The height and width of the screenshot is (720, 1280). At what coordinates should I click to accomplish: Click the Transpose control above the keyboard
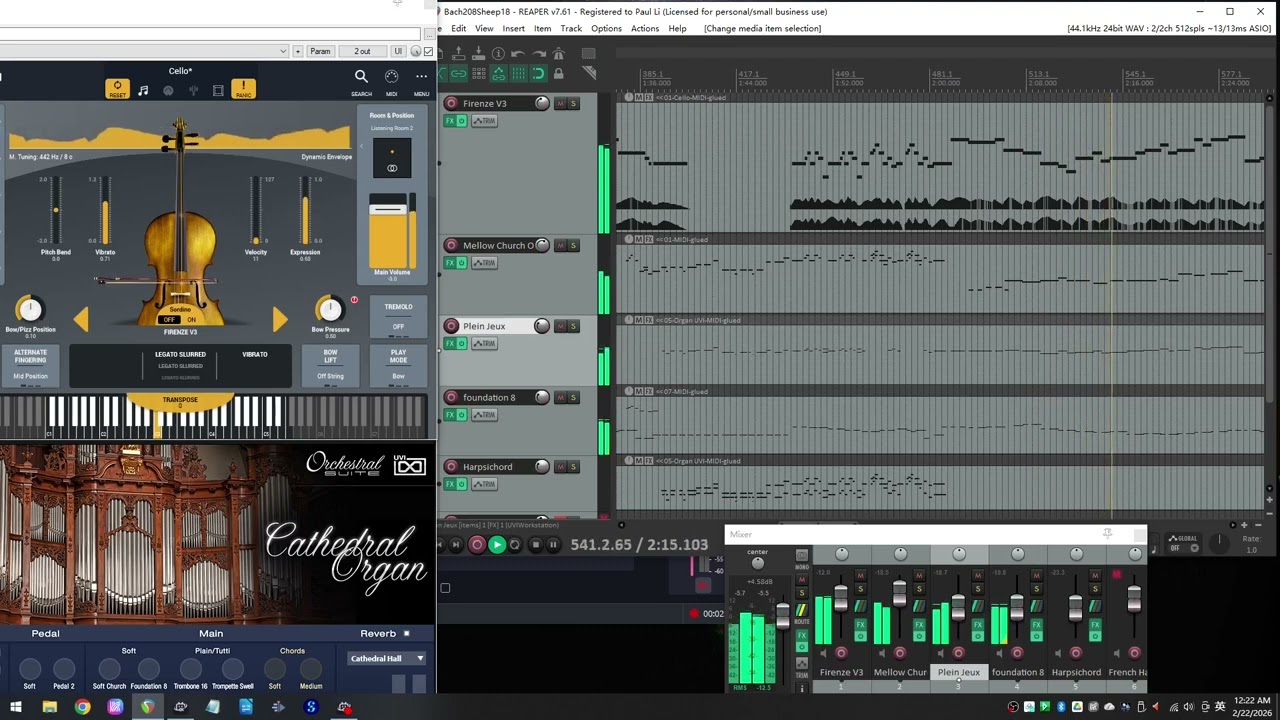(180, 402)
